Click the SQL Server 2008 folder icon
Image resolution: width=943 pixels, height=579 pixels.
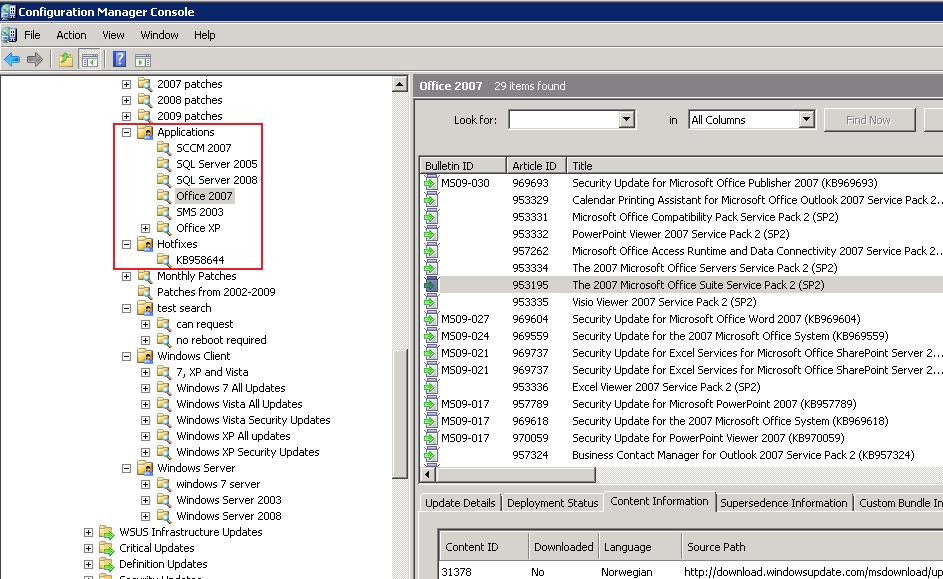point(164,180)
